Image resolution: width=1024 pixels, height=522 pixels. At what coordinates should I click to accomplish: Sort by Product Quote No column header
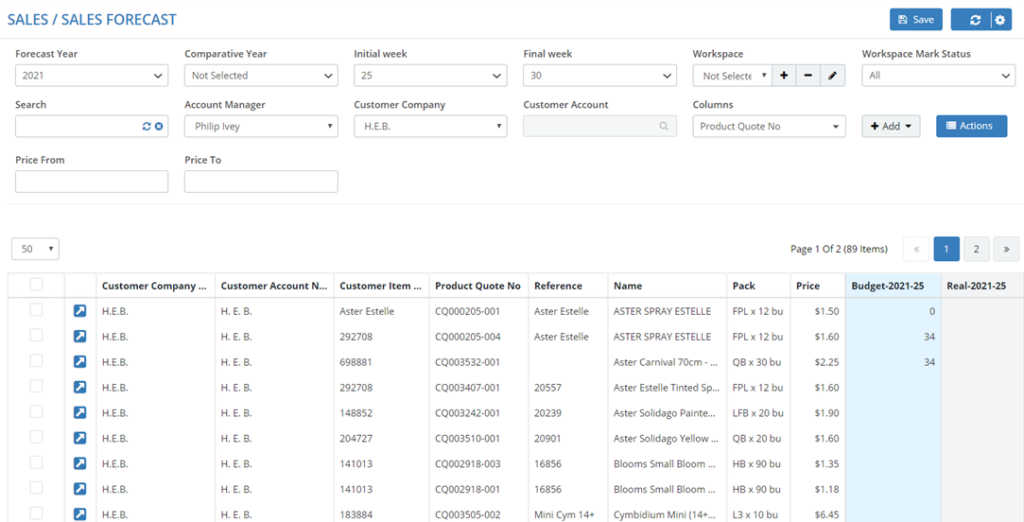pos(479,285)
